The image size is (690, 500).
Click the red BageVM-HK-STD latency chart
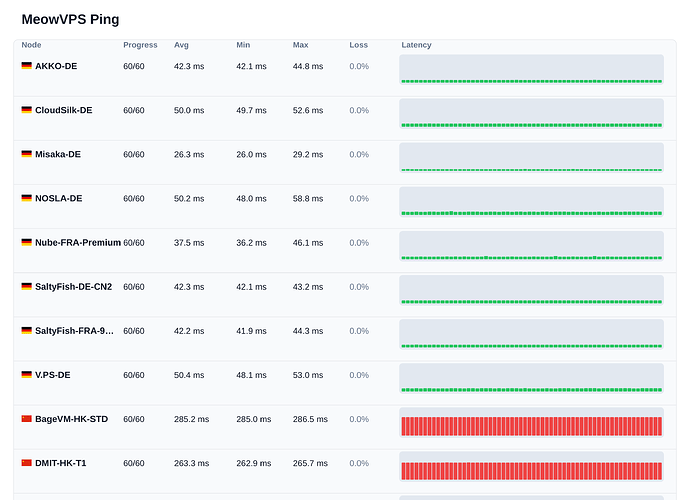532,422
